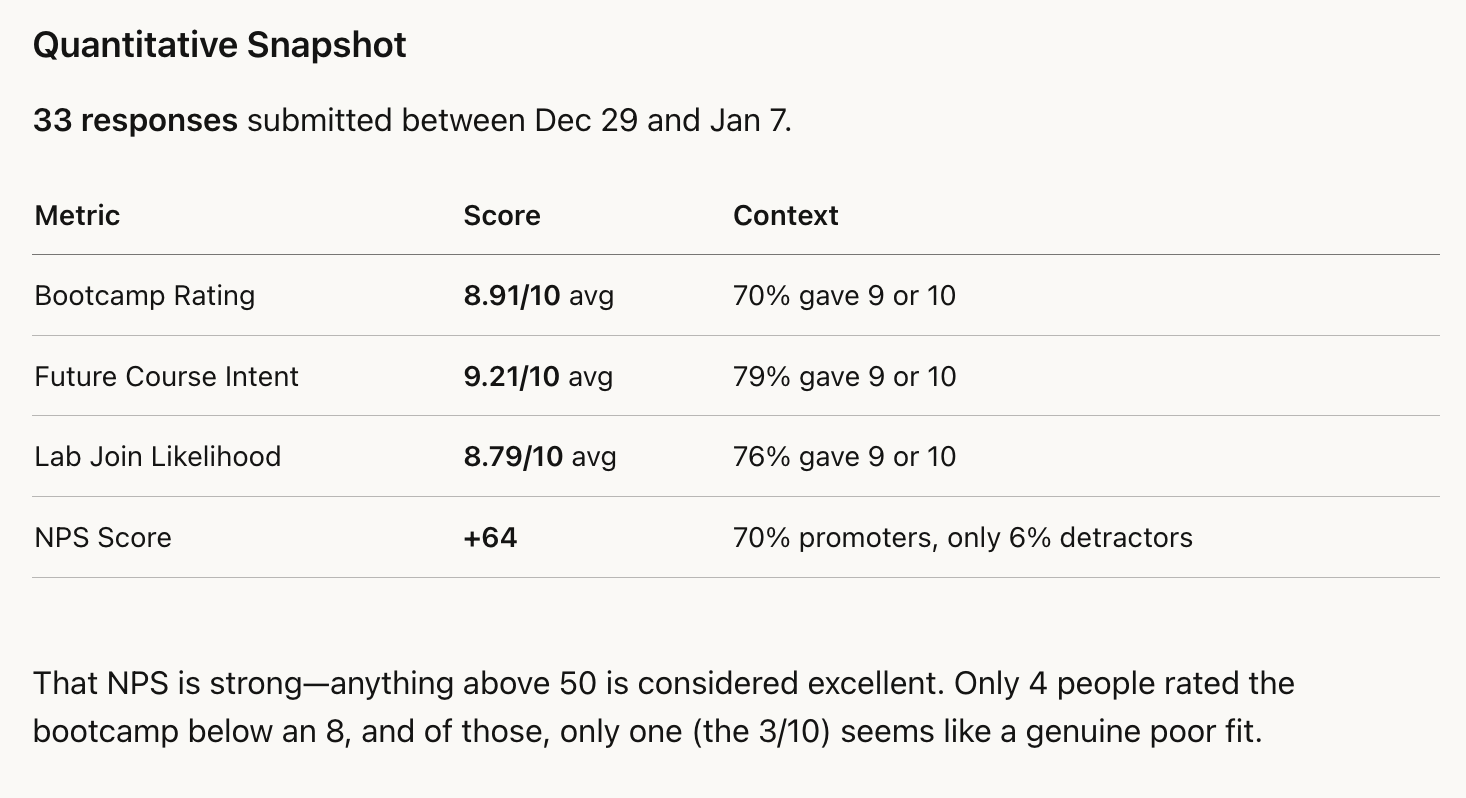The height and width of the screenshot is (798, 1466).
Task: Click the 8.91/10 avg score
Action: [538, 296]
